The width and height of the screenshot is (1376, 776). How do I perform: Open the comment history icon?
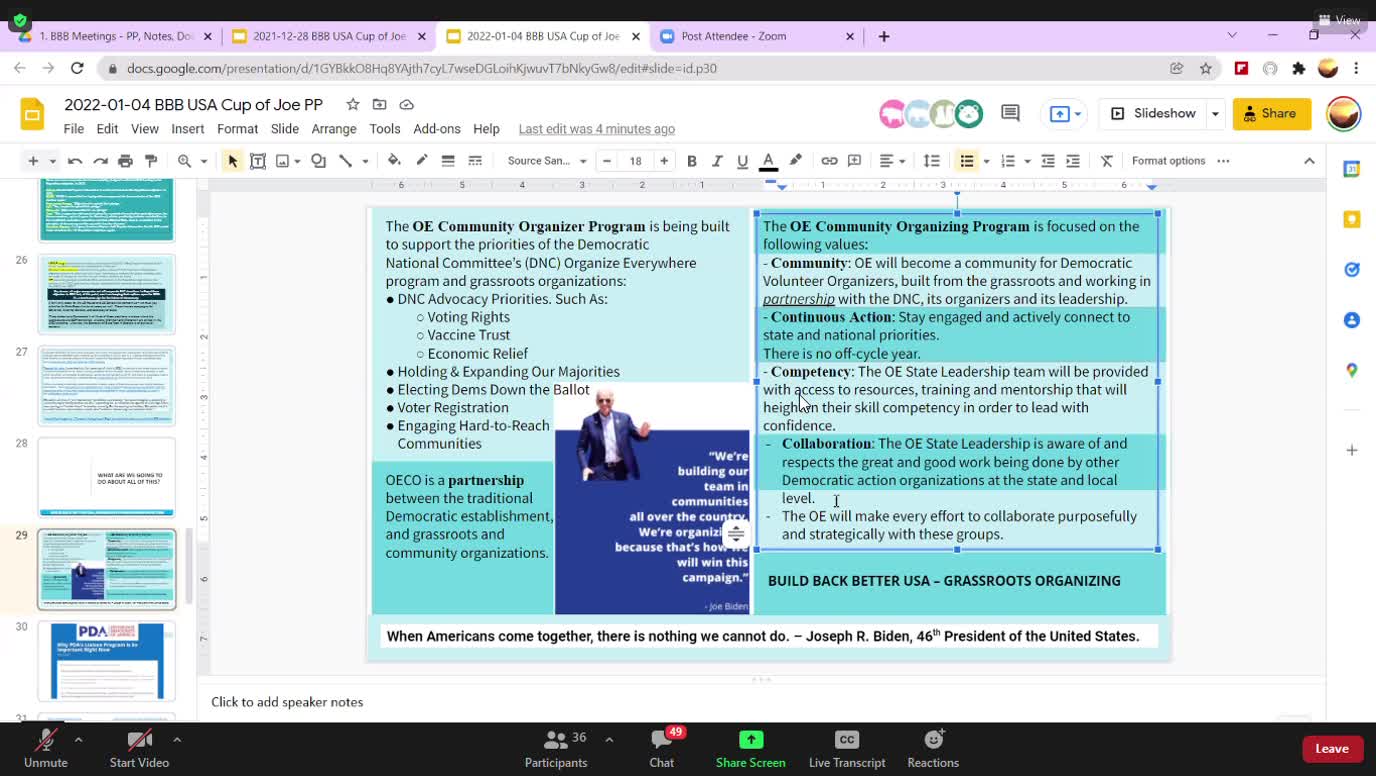coord(1010,113)
